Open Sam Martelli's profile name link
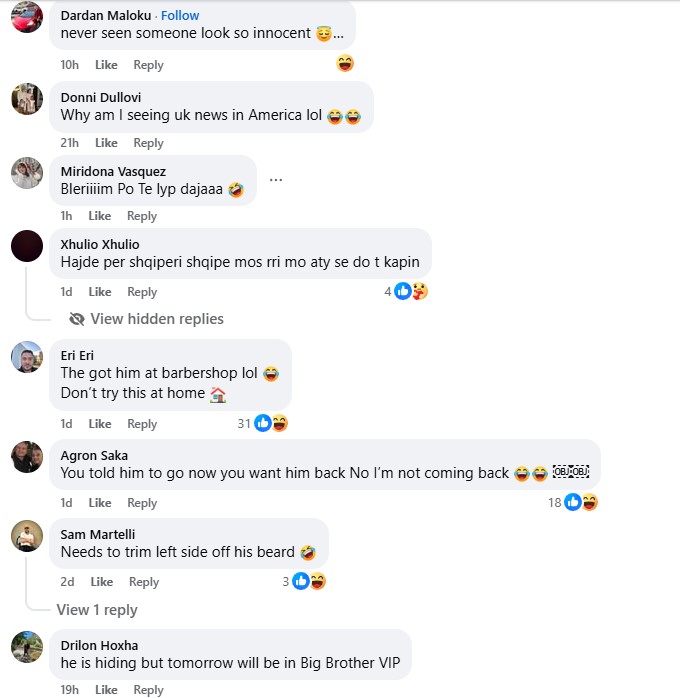This screenshot has height=698, width=680. point(98,535)
